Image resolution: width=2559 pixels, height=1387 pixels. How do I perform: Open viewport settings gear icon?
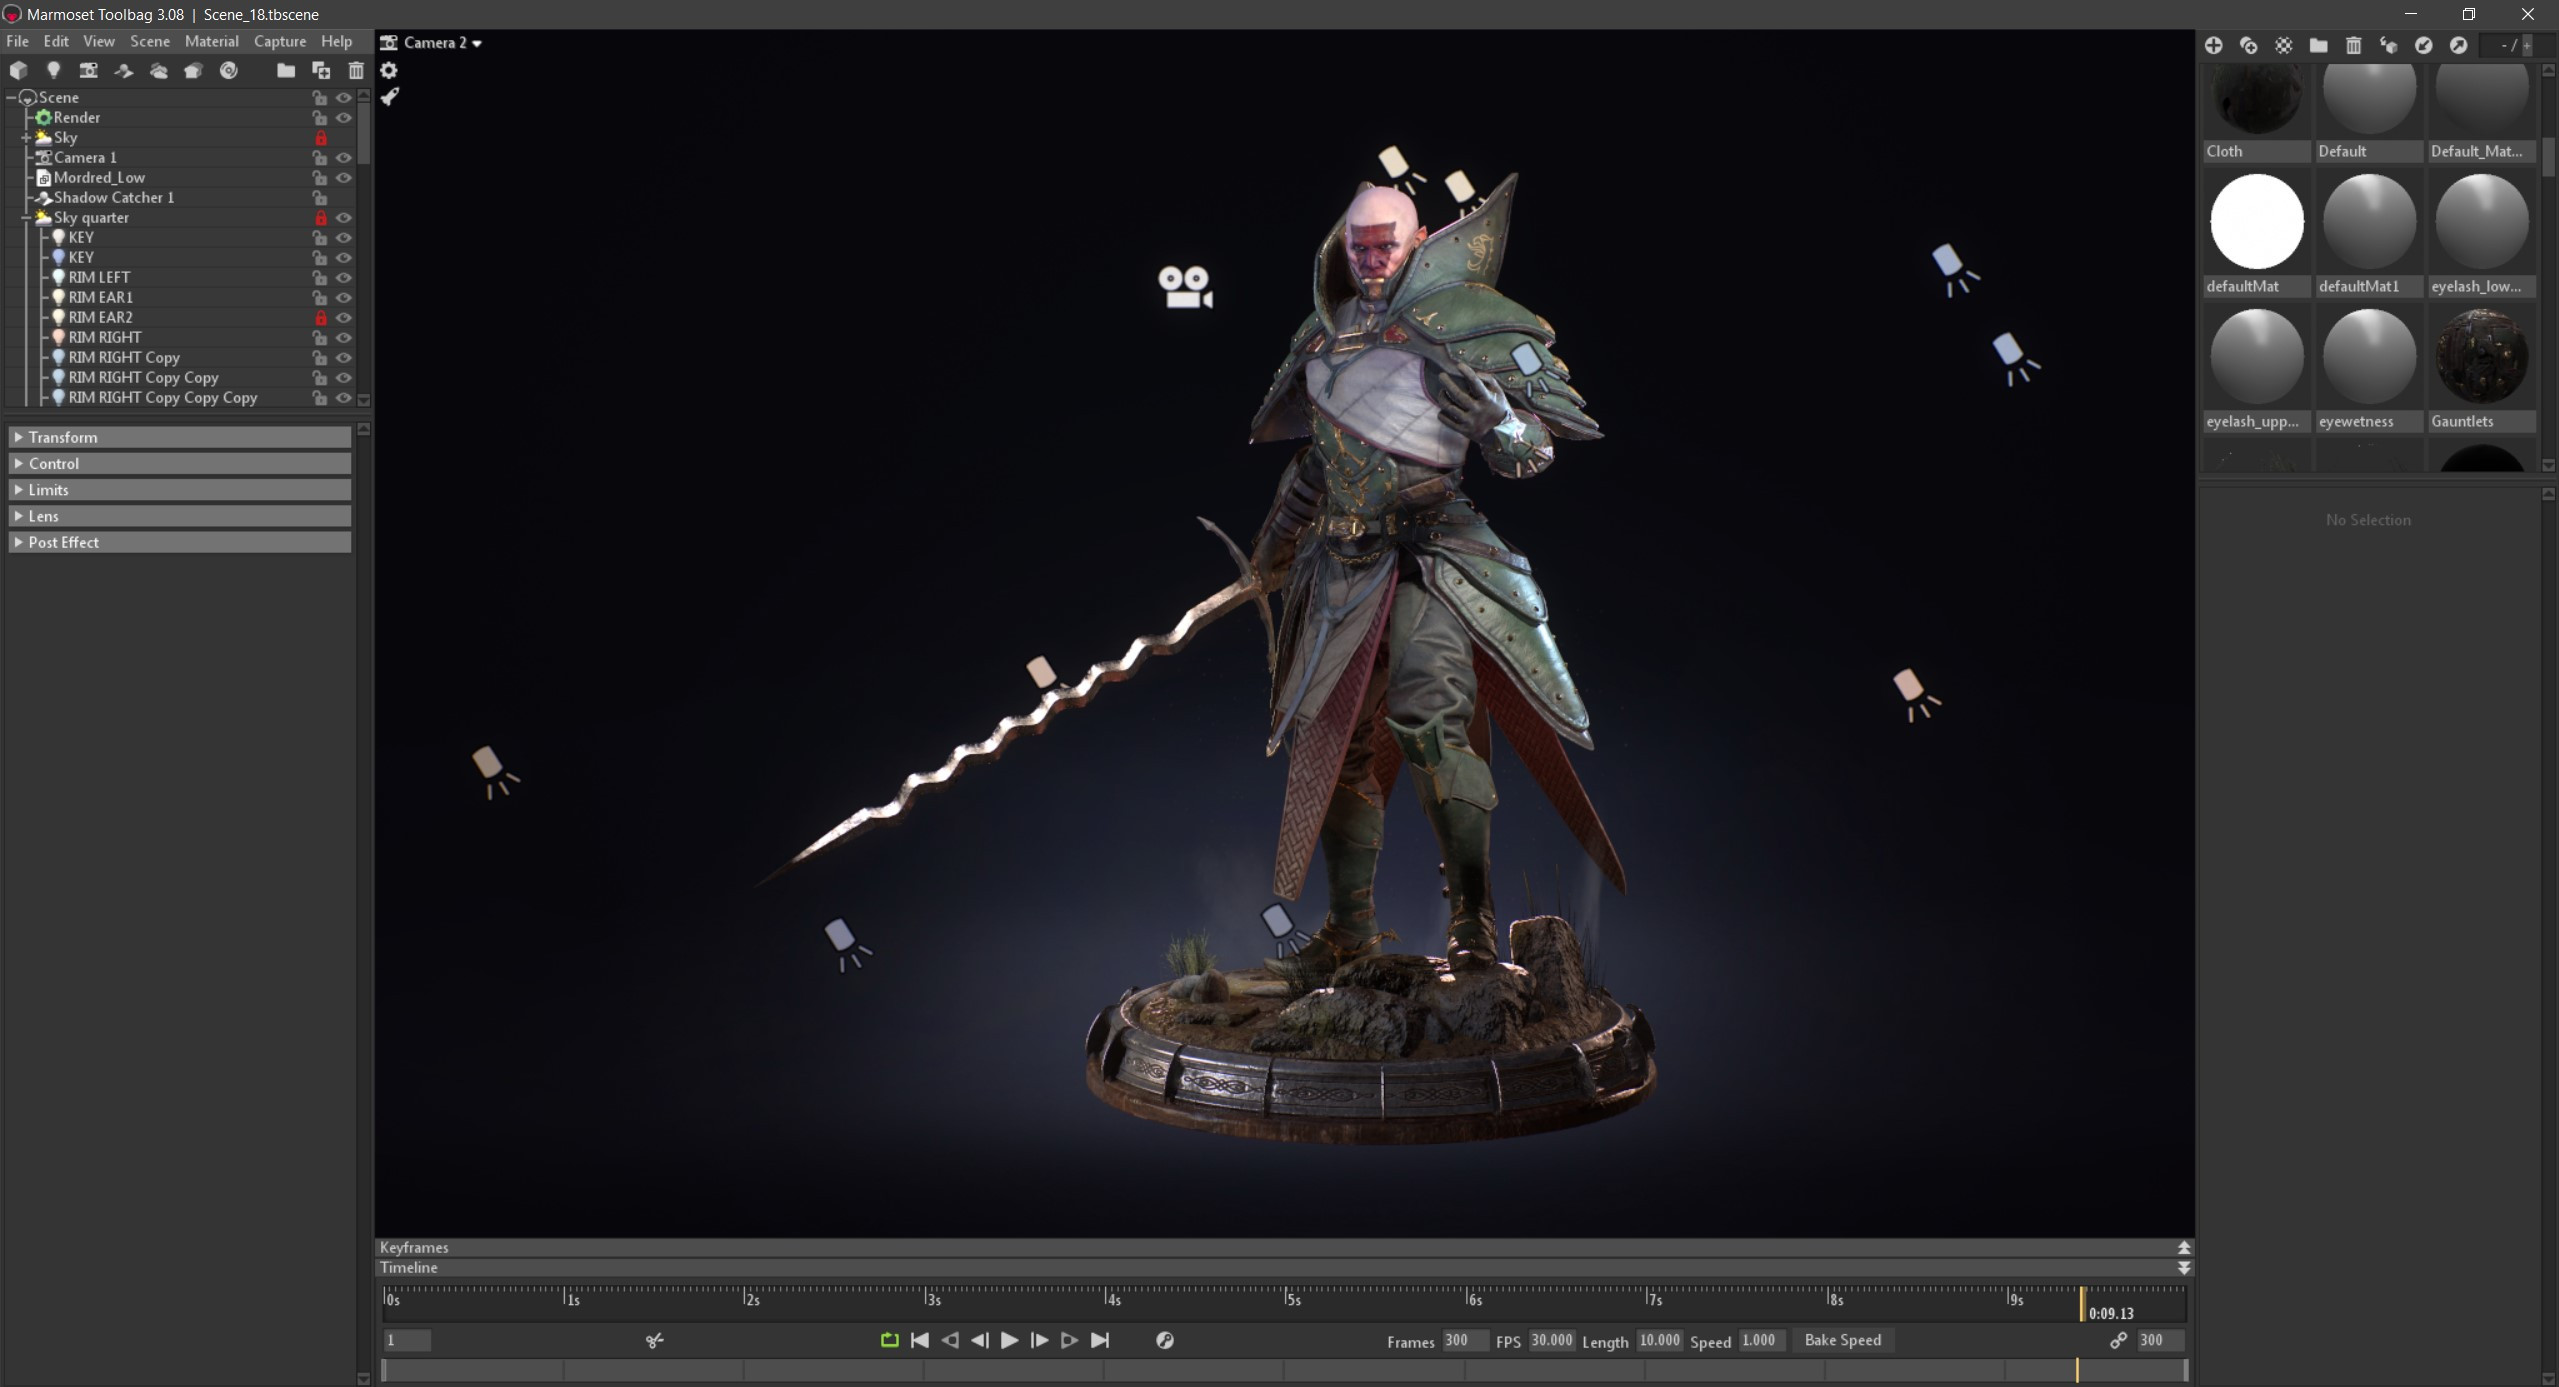389,70
